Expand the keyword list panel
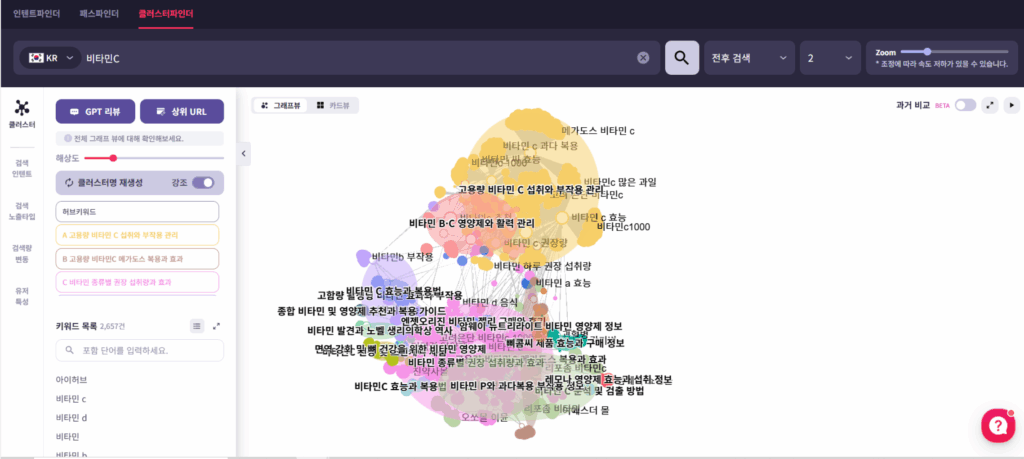 216,326
